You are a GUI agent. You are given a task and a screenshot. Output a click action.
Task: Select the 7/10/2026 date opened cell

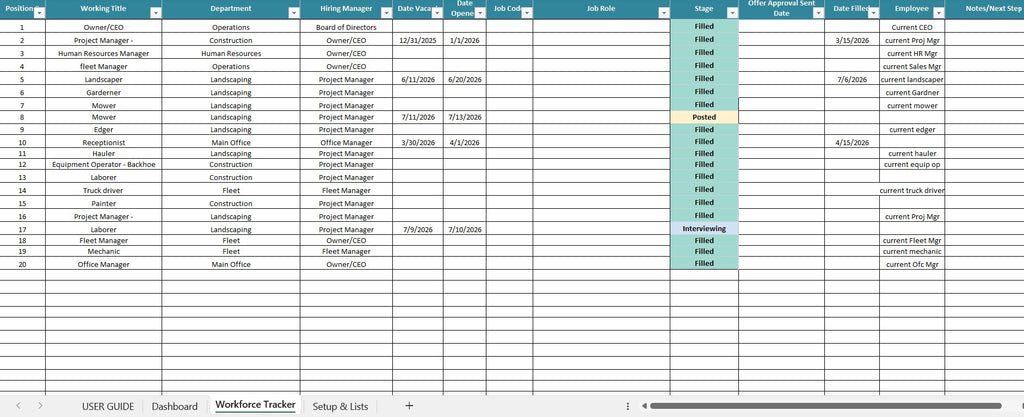464,230
